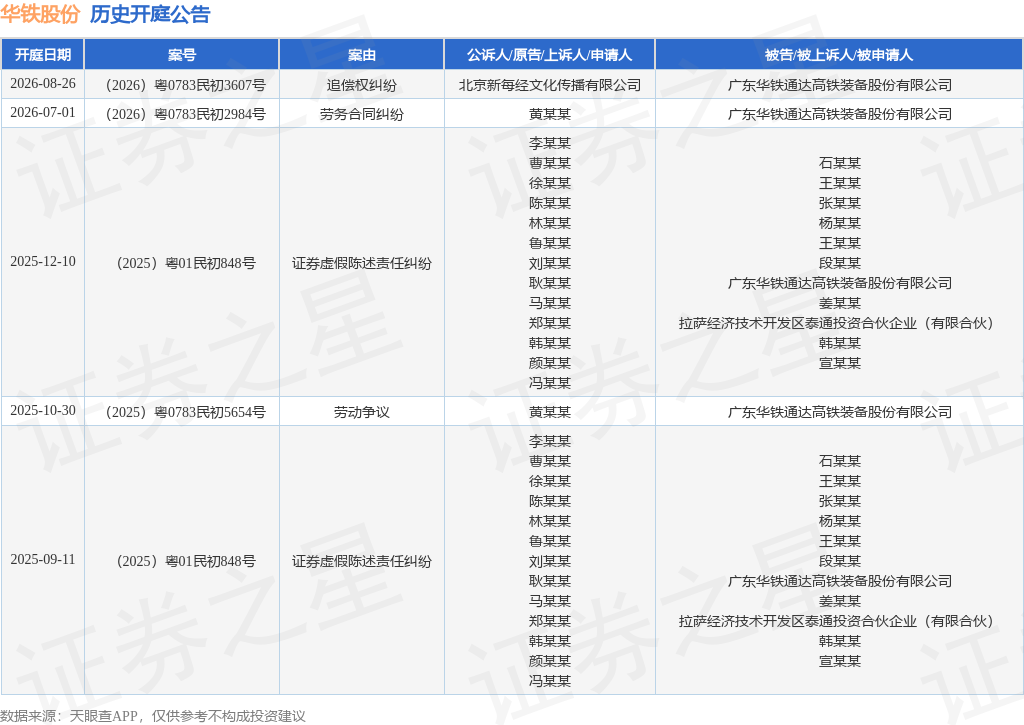Select the 劳务合同纠纷 cell
This screenshot has height=725, width=1024.
(362, 114)
